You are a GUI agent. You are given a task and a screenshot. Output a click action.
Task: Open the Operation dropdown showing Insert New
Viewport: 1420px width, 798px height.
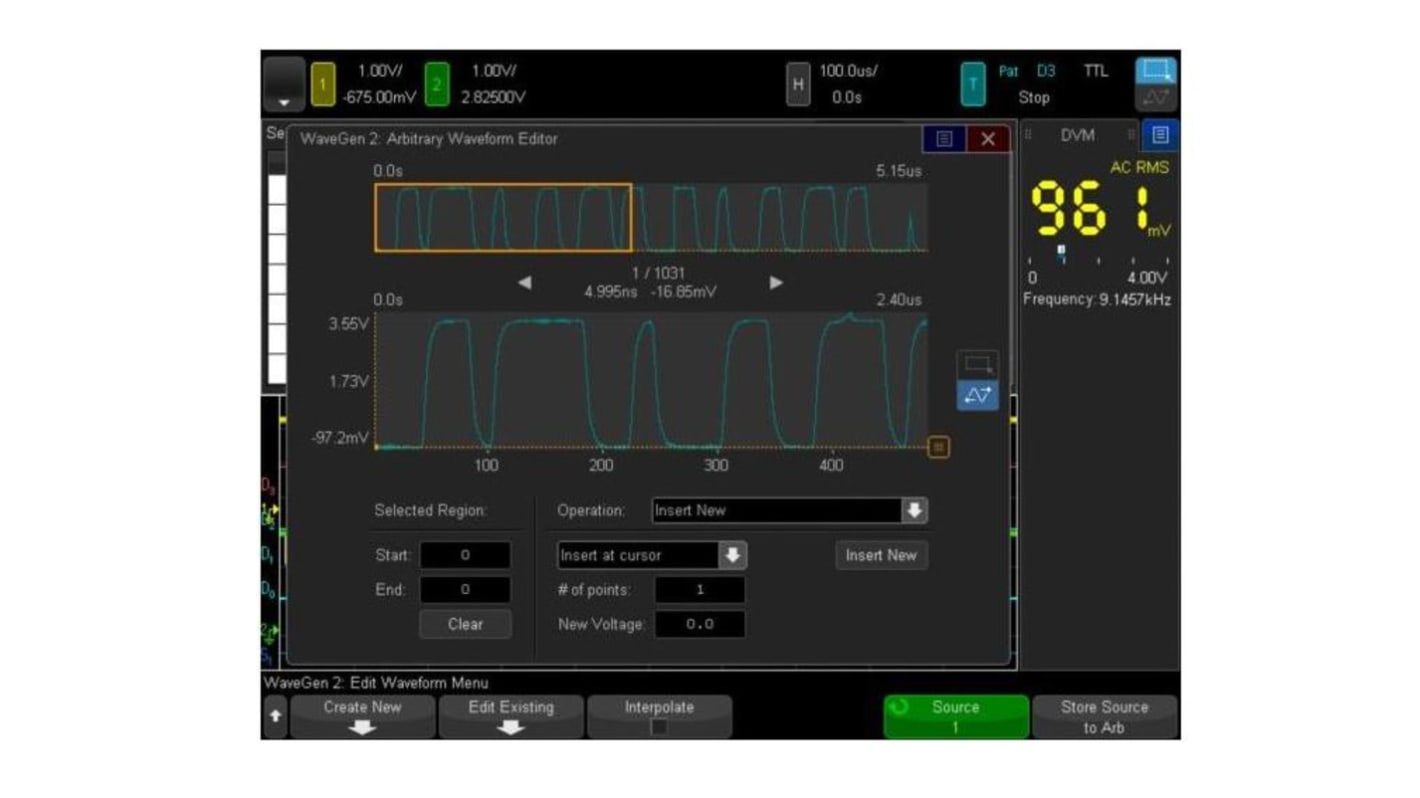pyautogui.click(x=789, y=510)
